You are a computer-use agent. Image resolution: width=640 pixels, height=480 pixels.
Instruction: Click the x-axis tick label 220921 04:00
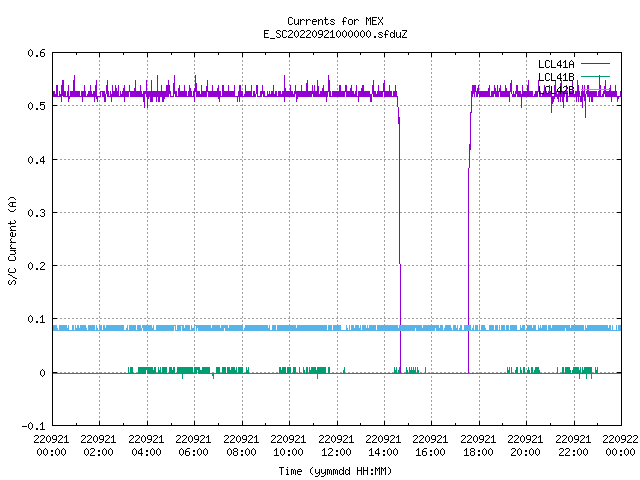(x=146, y=446)
